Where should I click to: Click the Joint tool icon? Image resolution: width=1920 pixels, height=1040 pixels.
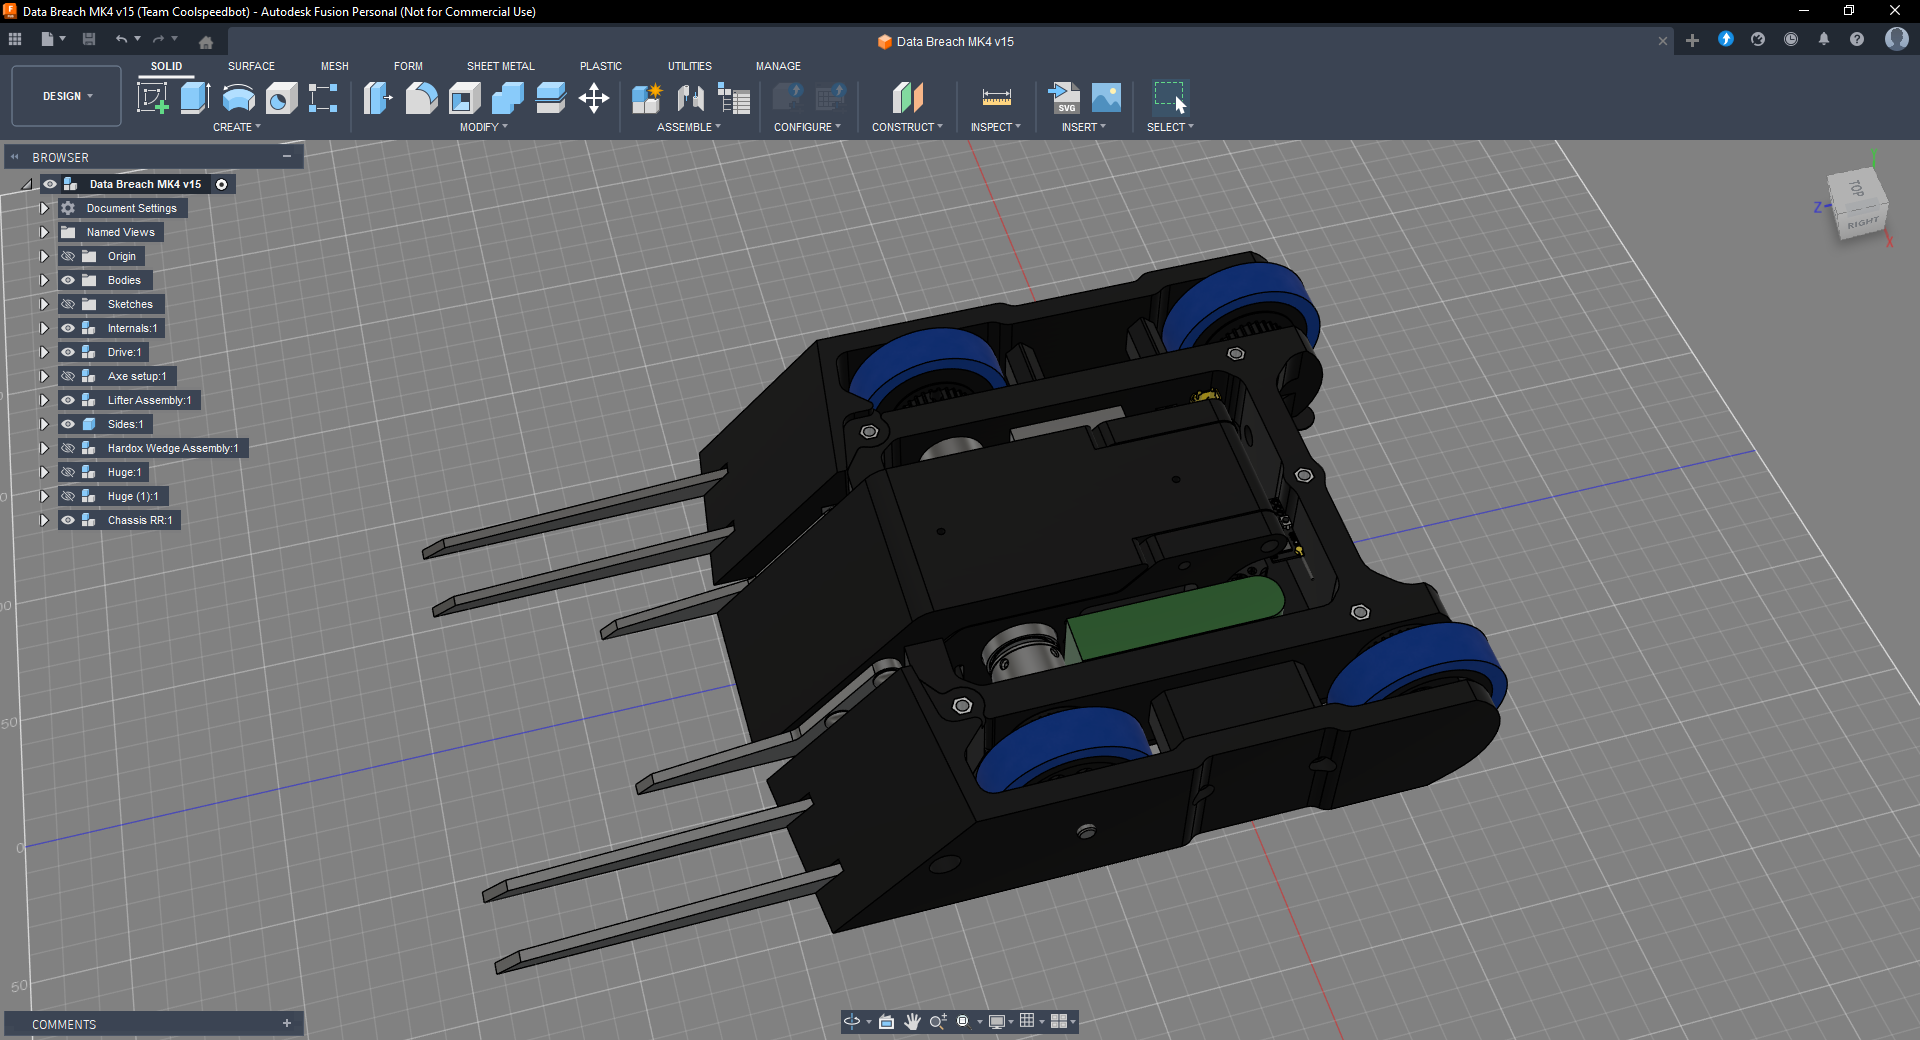point(690,98)
